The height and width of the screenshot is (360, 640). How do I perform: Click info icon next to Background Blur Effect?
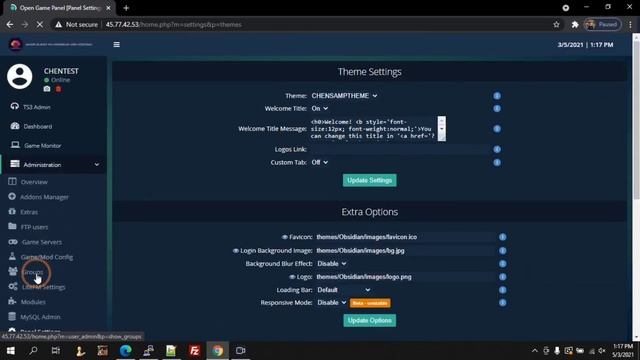tap(502, 264)
